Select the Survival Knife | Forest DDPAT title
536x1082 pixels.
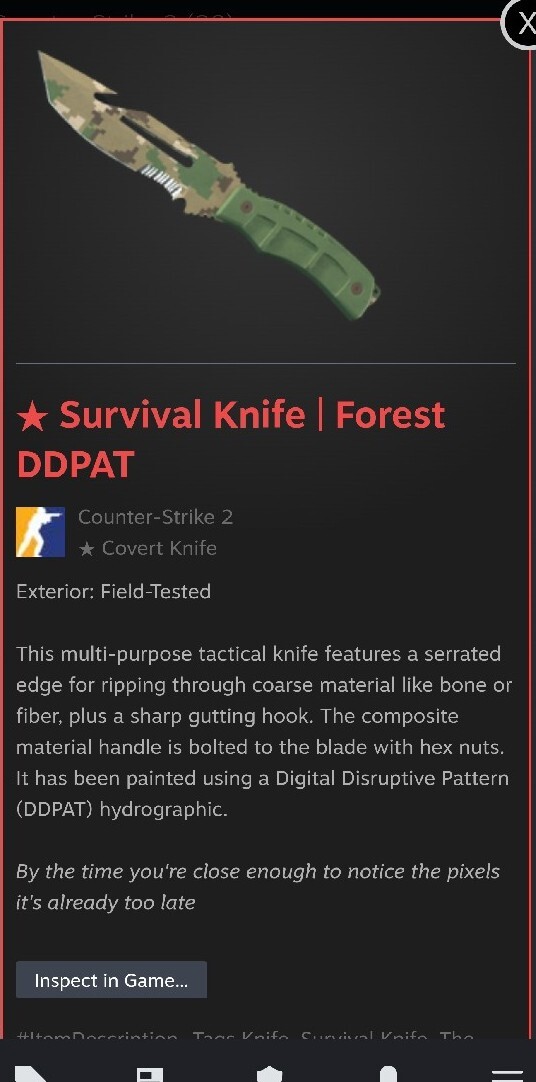231,440
